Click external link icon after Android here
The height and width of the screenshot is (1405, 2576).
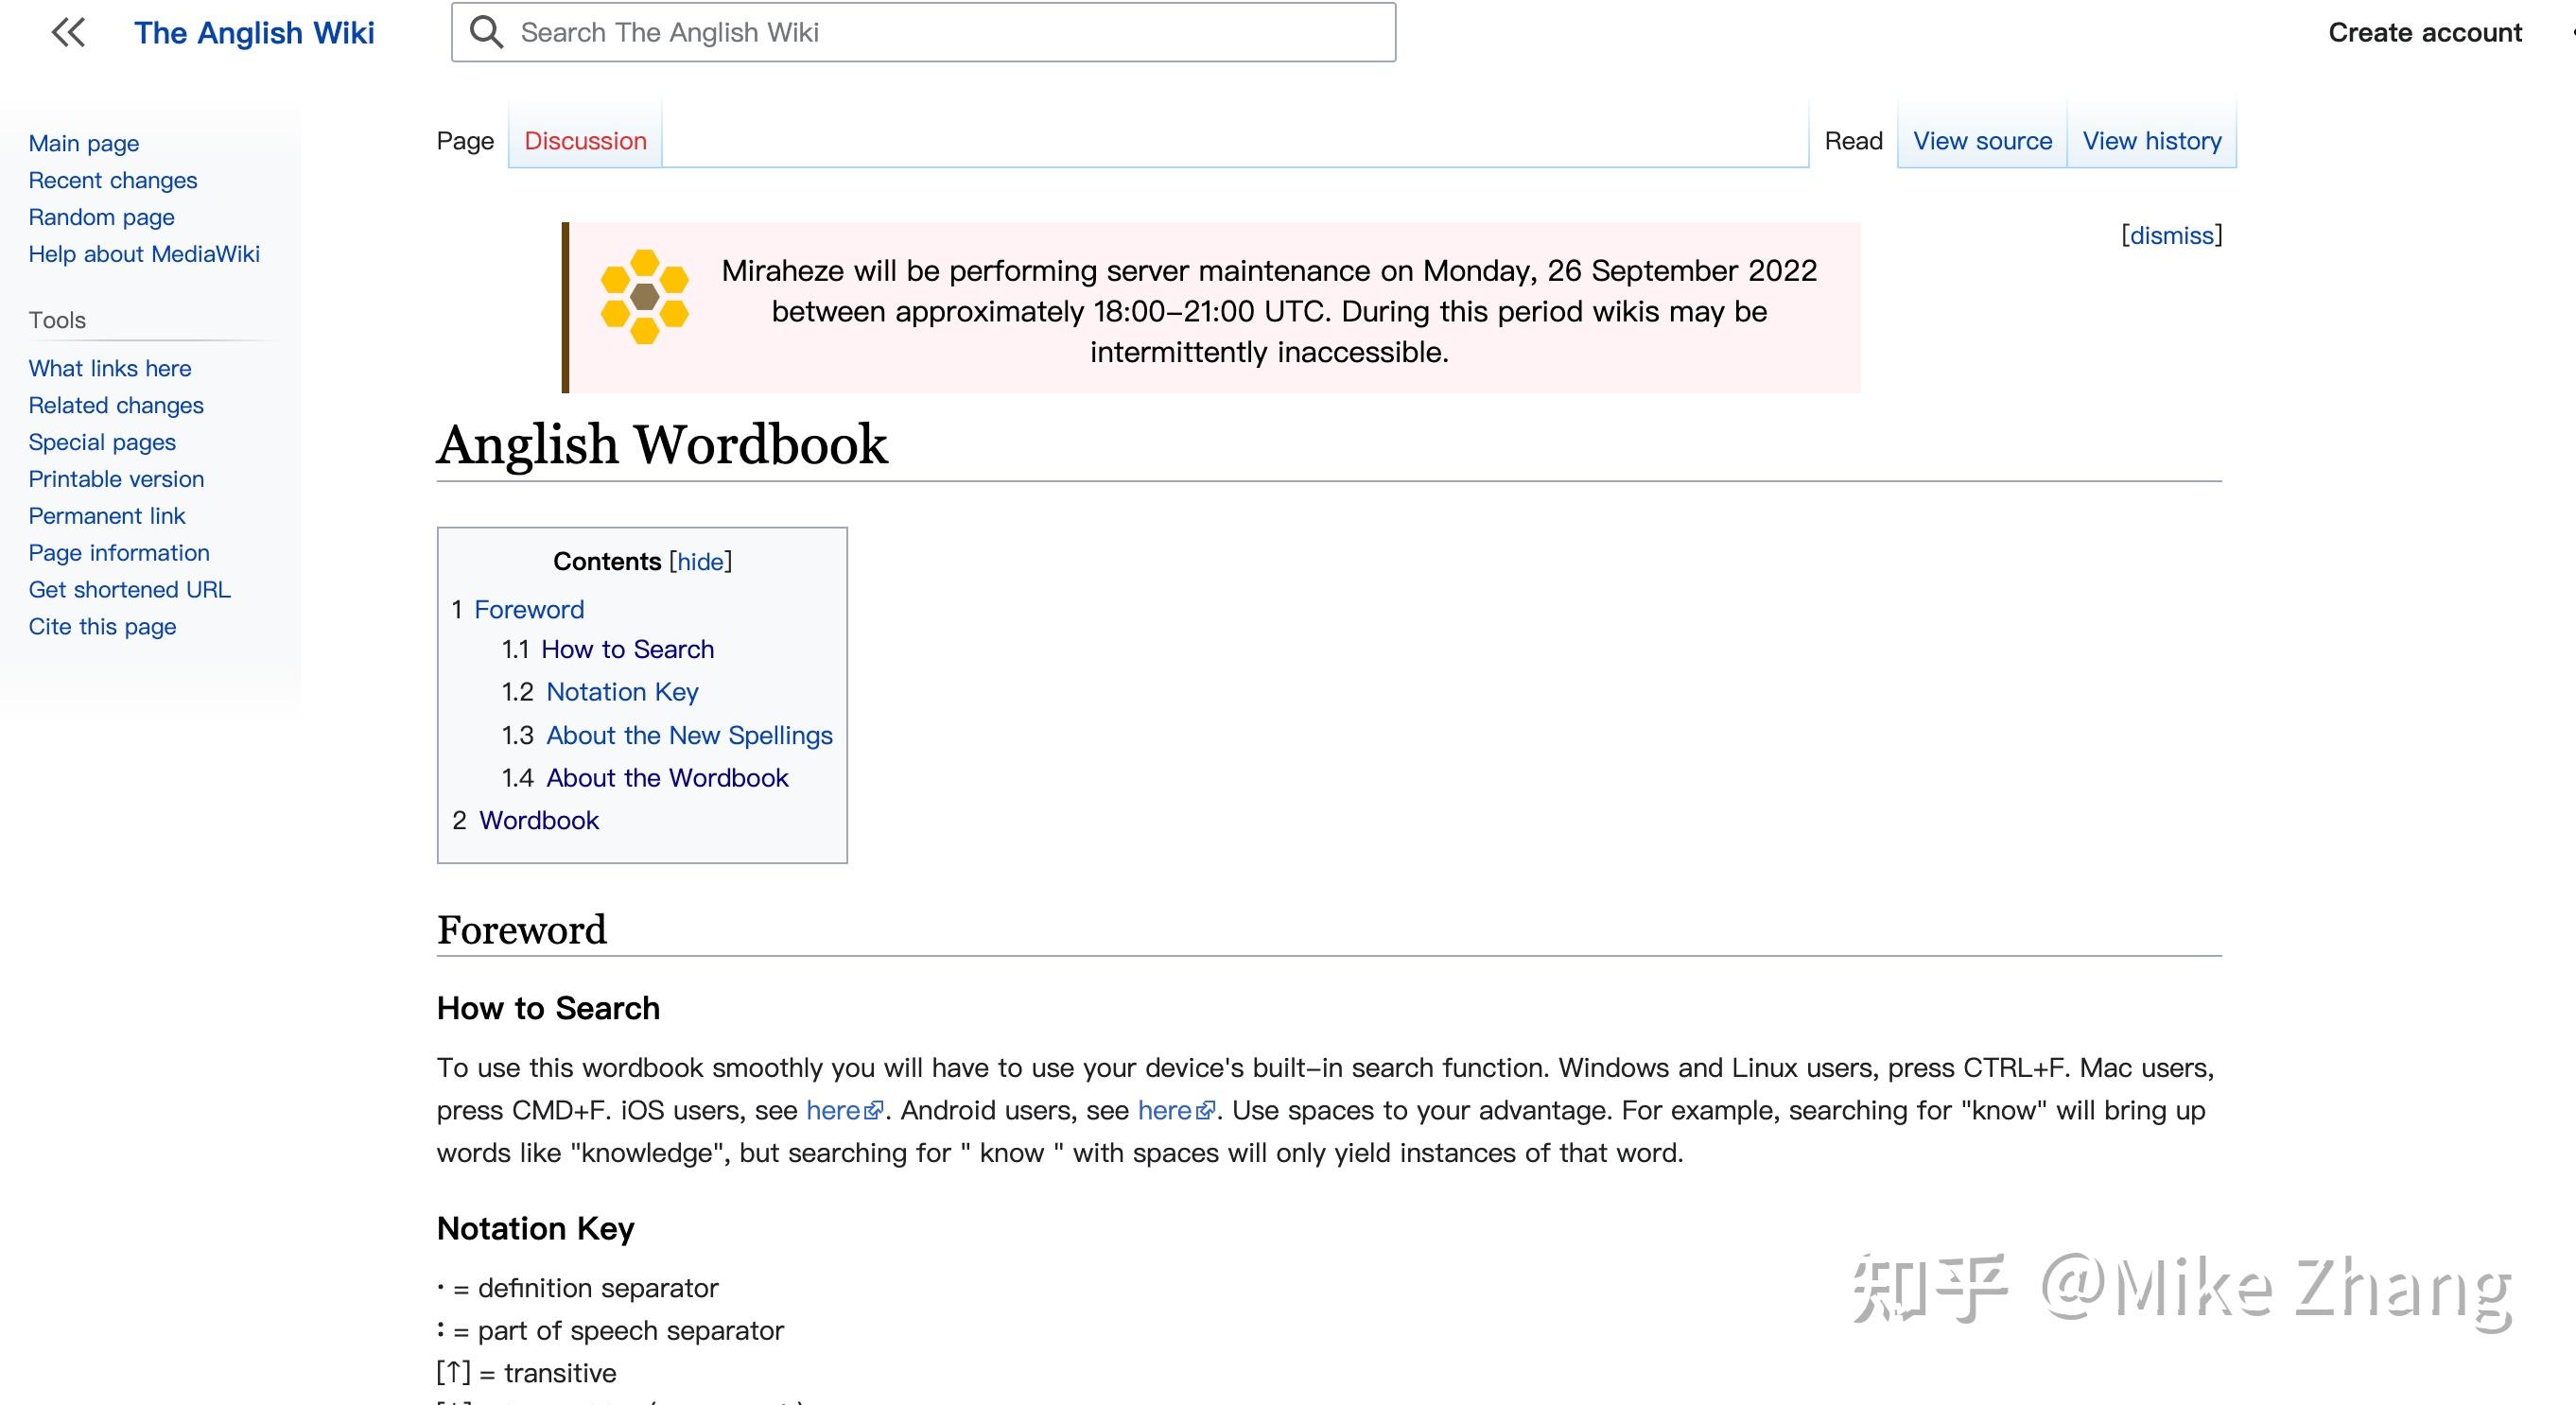tap(1206, 1111)
